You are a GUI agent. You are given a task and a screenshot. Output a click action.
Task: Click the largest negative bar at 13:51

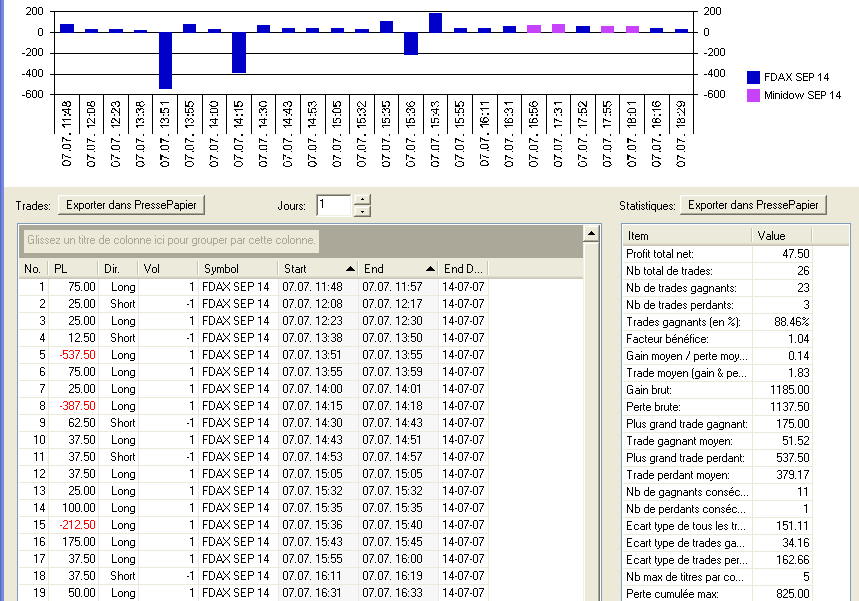165,60
